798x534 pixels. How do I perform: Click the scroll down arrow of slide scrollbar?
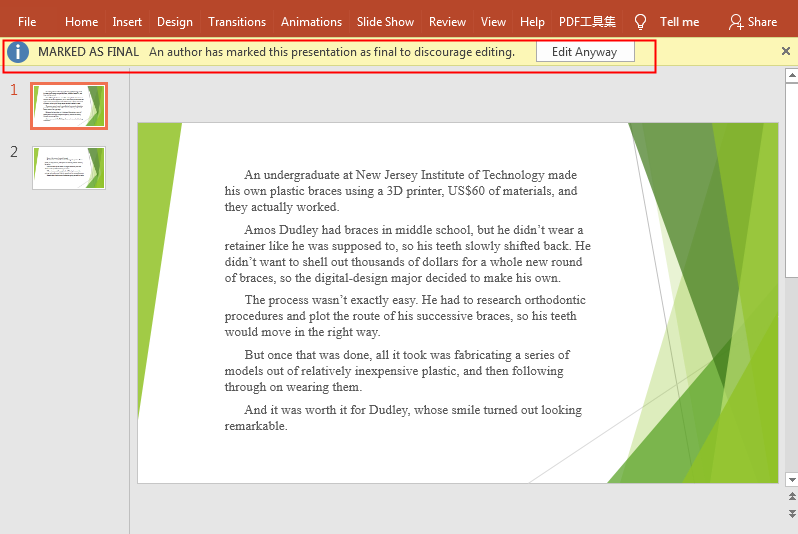(792, 480)
